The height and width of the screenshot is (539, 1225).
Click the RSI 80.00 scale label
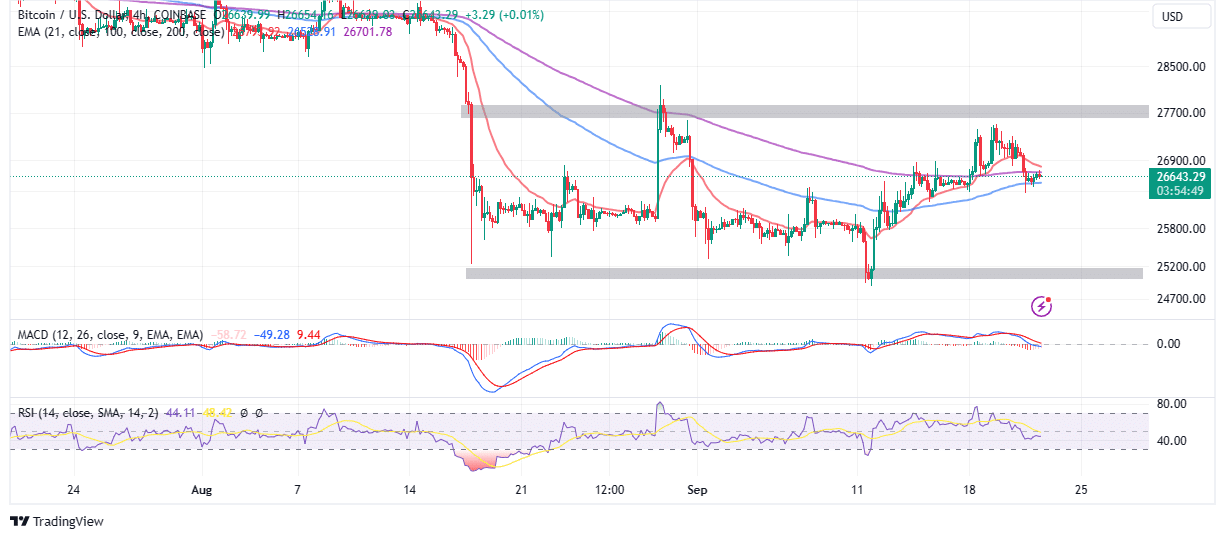[x=1171, y=404]
